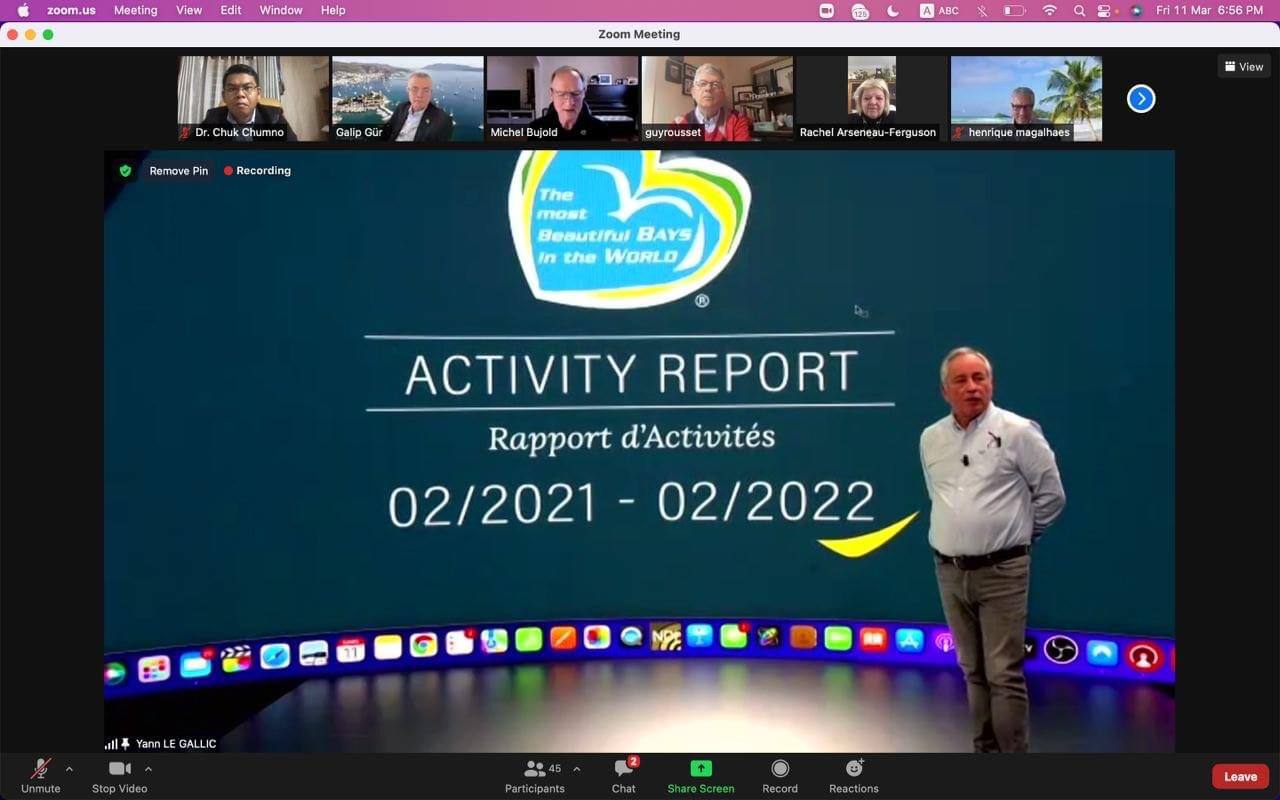Open Control Center
Image resolution: width=1280 pixels, height=800 pixels.
tap(1105, 10)
